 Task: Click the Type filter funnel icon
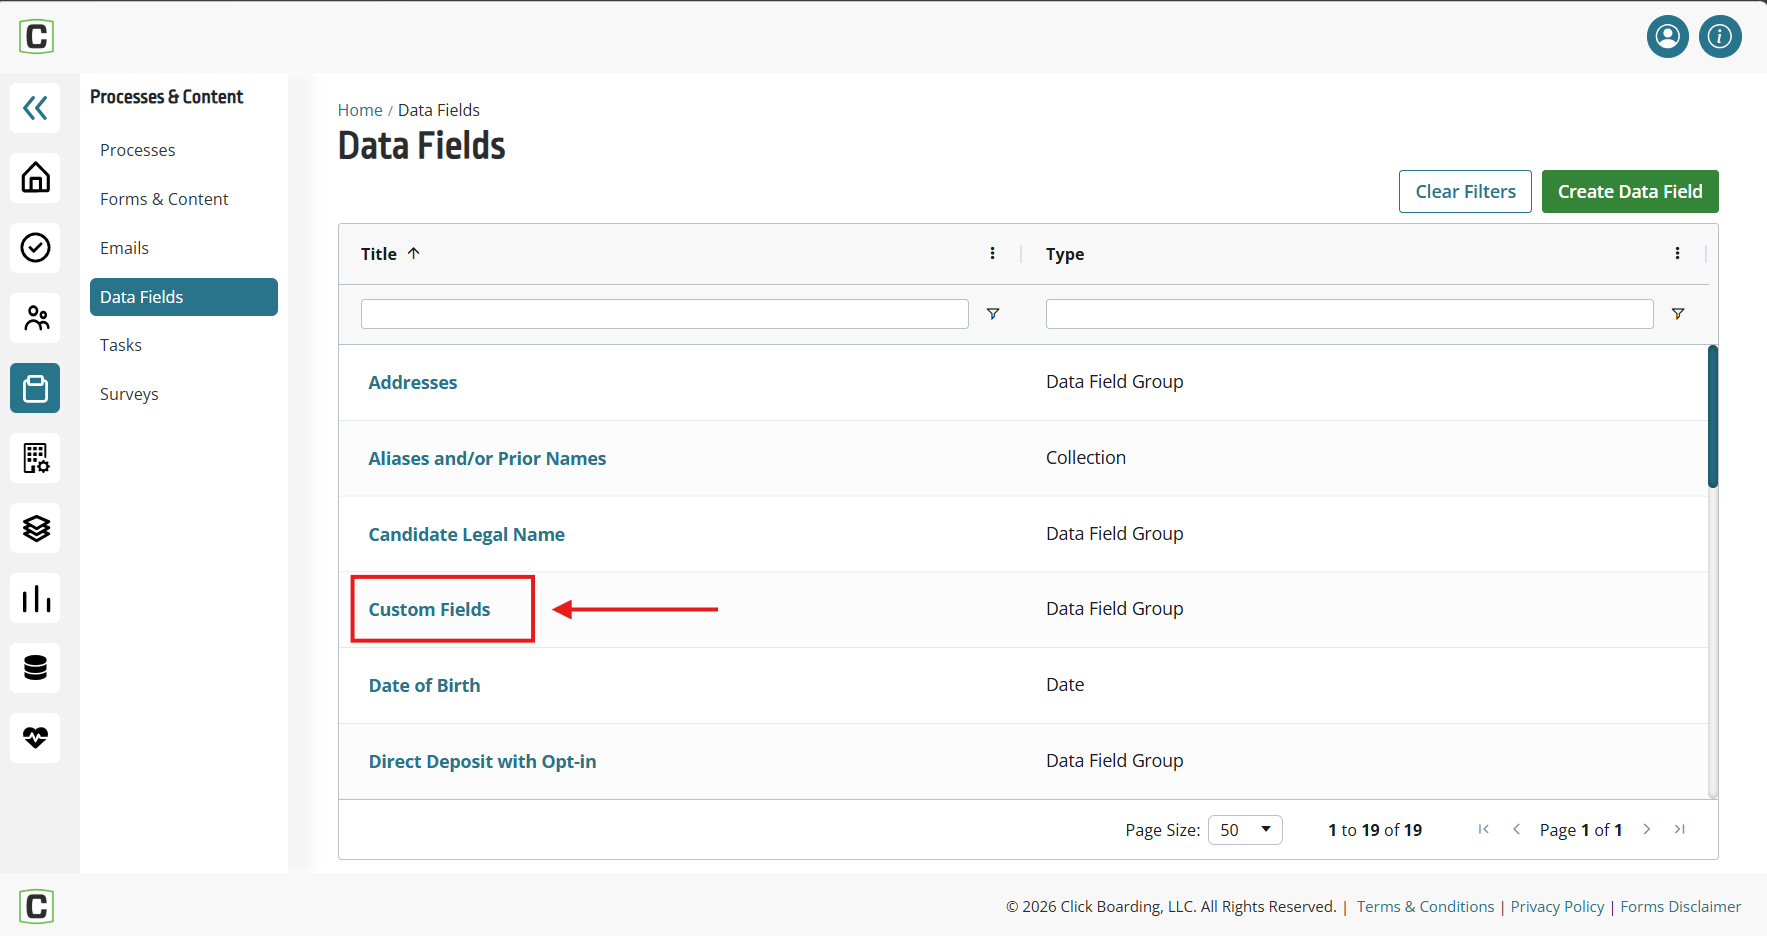point(1678,314)
